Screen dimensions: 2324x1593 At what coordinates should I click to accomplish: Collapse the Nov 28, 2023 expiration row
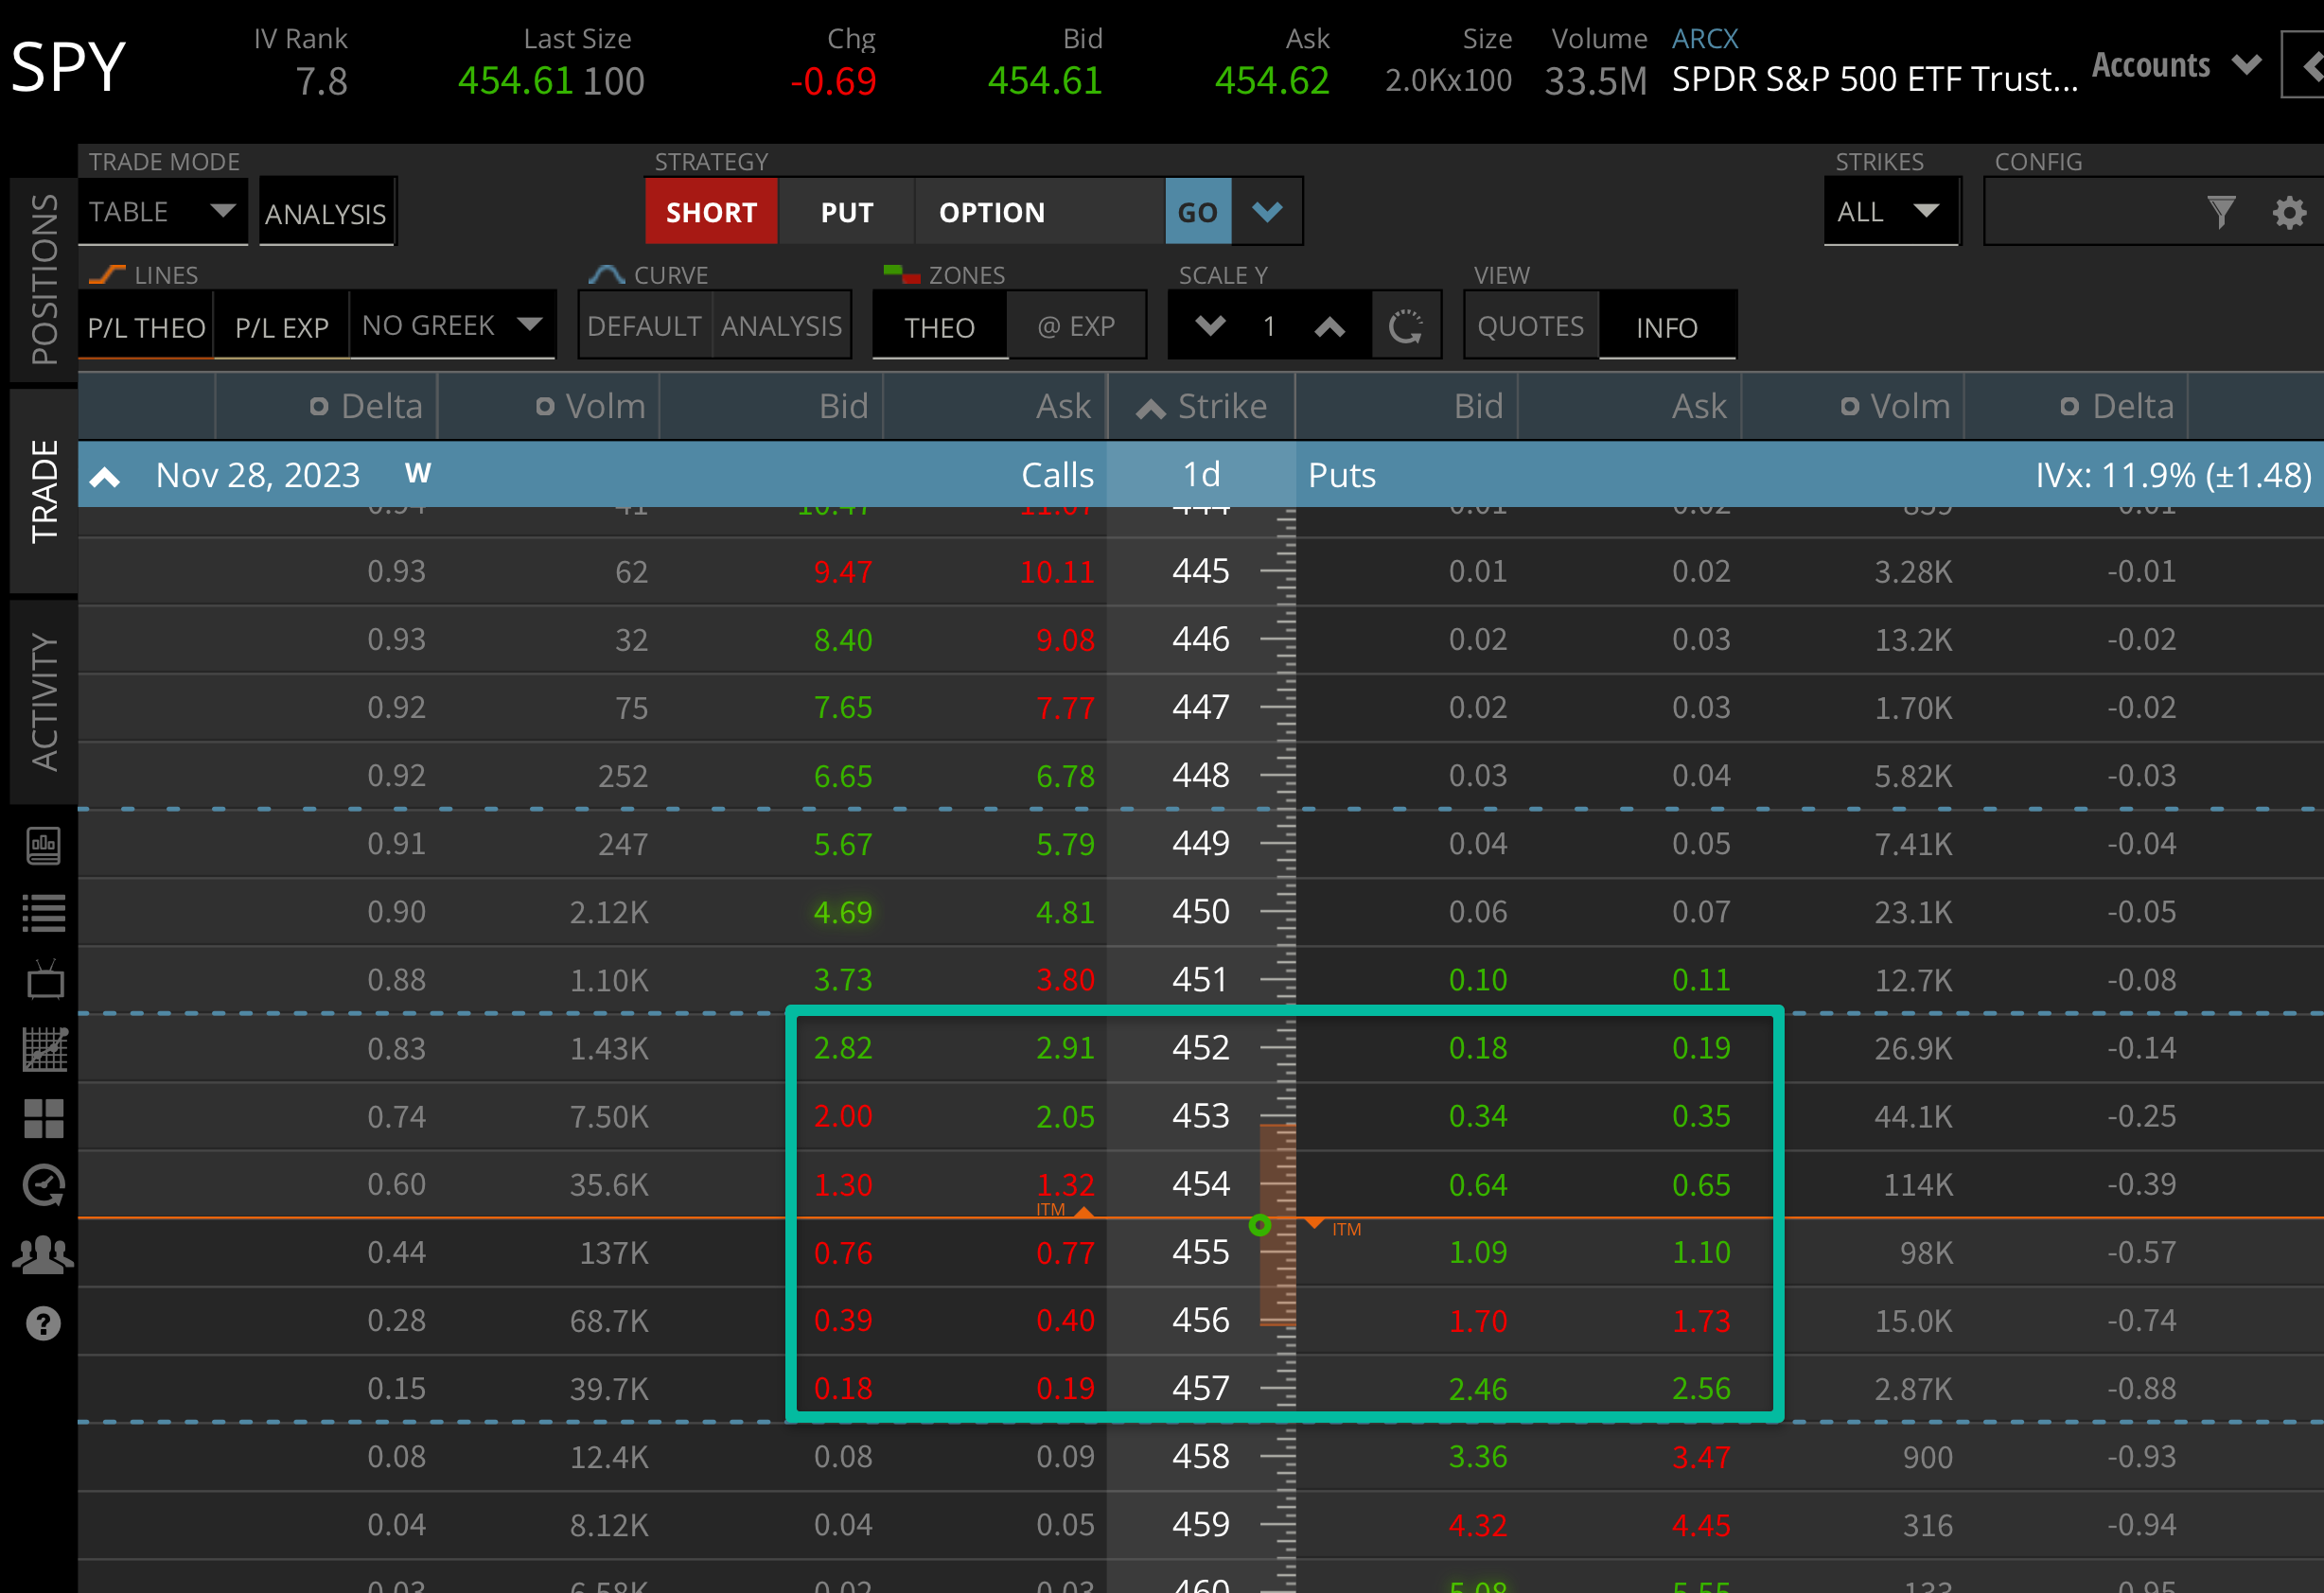(105, 475)
